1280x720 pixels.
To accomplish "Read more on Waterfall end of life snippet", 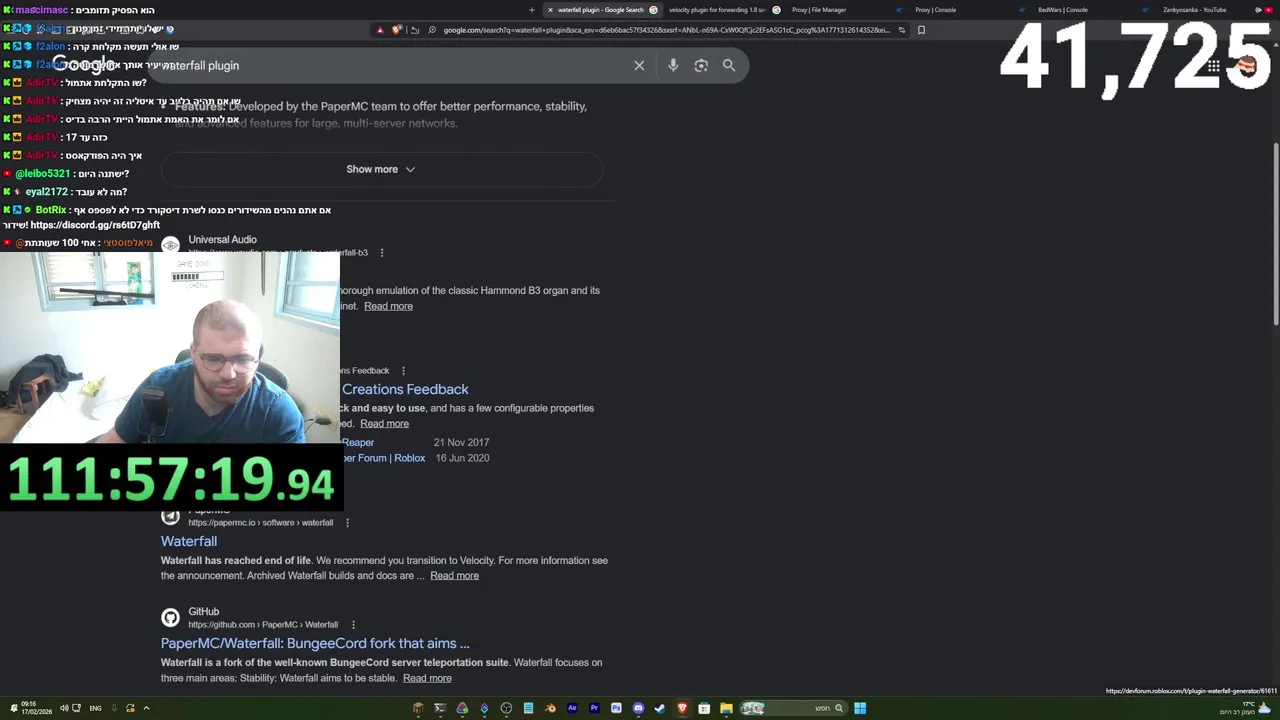I will tap(454, 575).
